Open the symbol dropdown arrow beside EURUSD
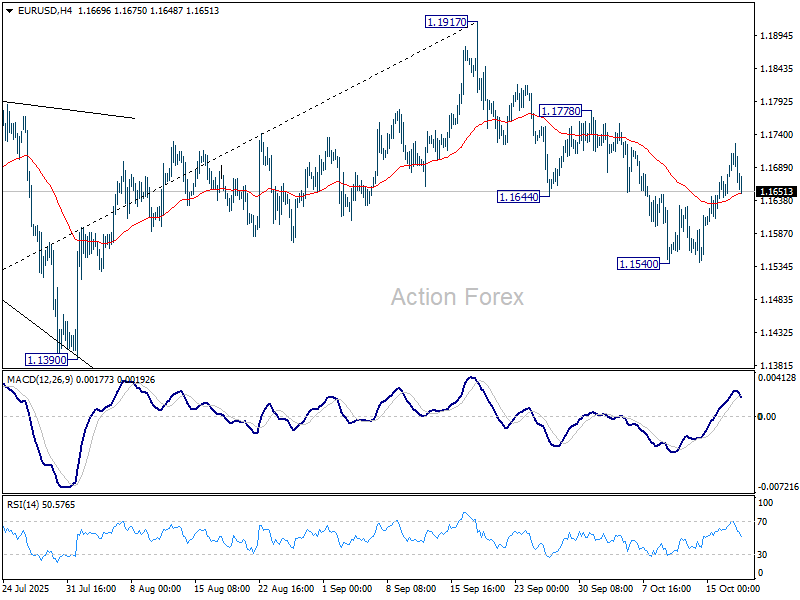Viewport: 800px width, 600px height. tap(10, 13)
